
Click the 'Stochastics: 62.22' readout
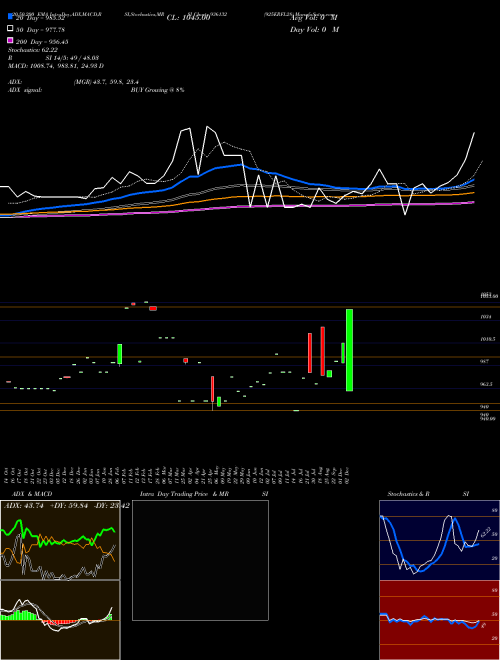tap(33, 50)
